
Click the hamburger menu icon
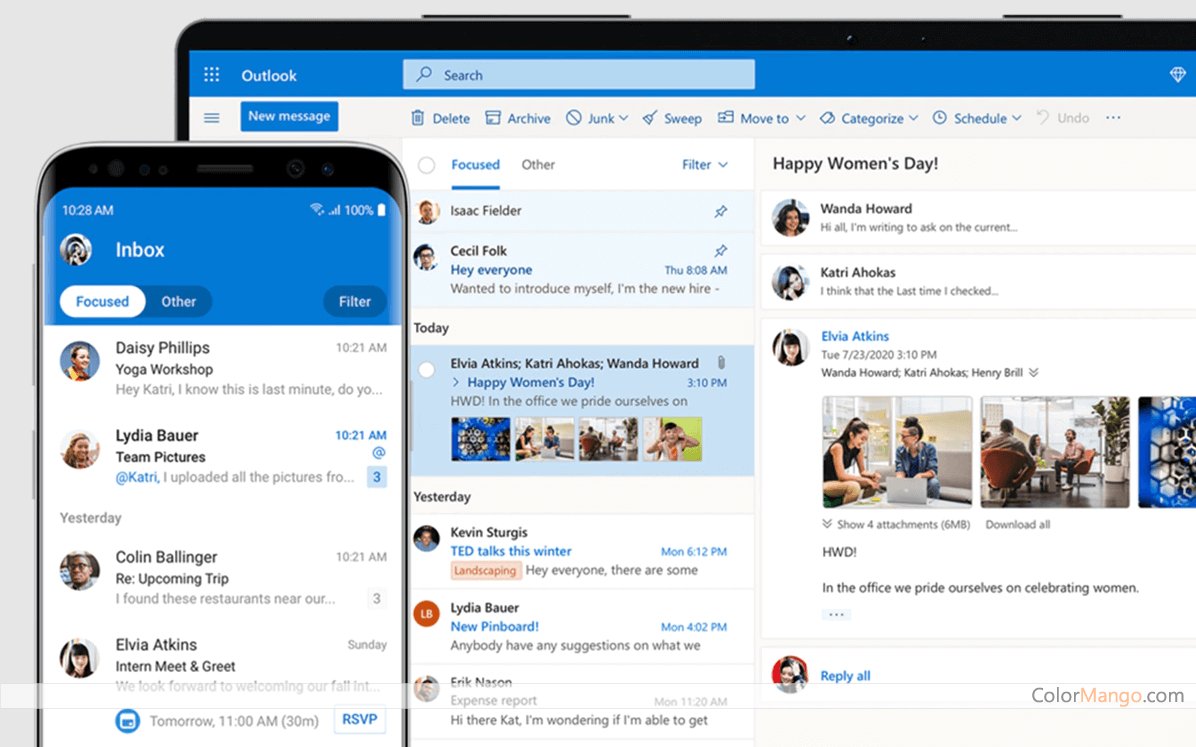(x=211, y=118)
